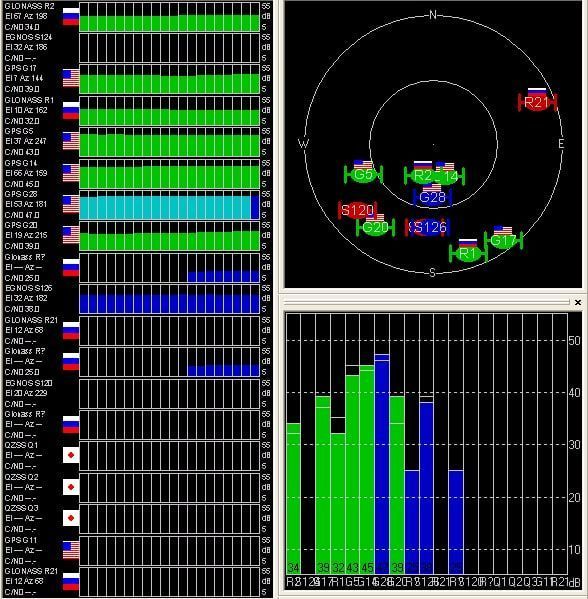Click the 'EGNOS S120' satellite label
Viewport: 588px width, 599px height.
click(x=29, y=383)
